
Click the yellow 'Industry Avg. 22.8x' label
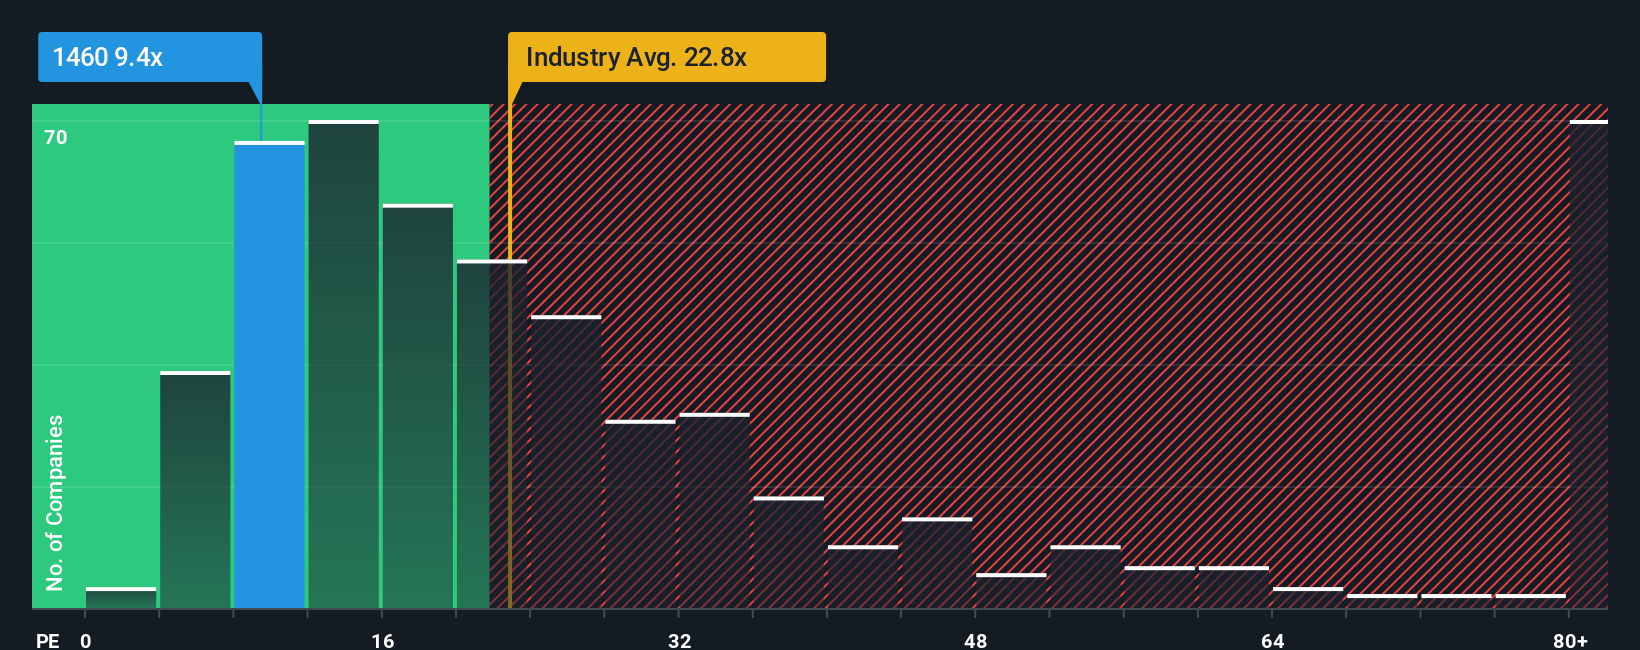pos(667,57)
